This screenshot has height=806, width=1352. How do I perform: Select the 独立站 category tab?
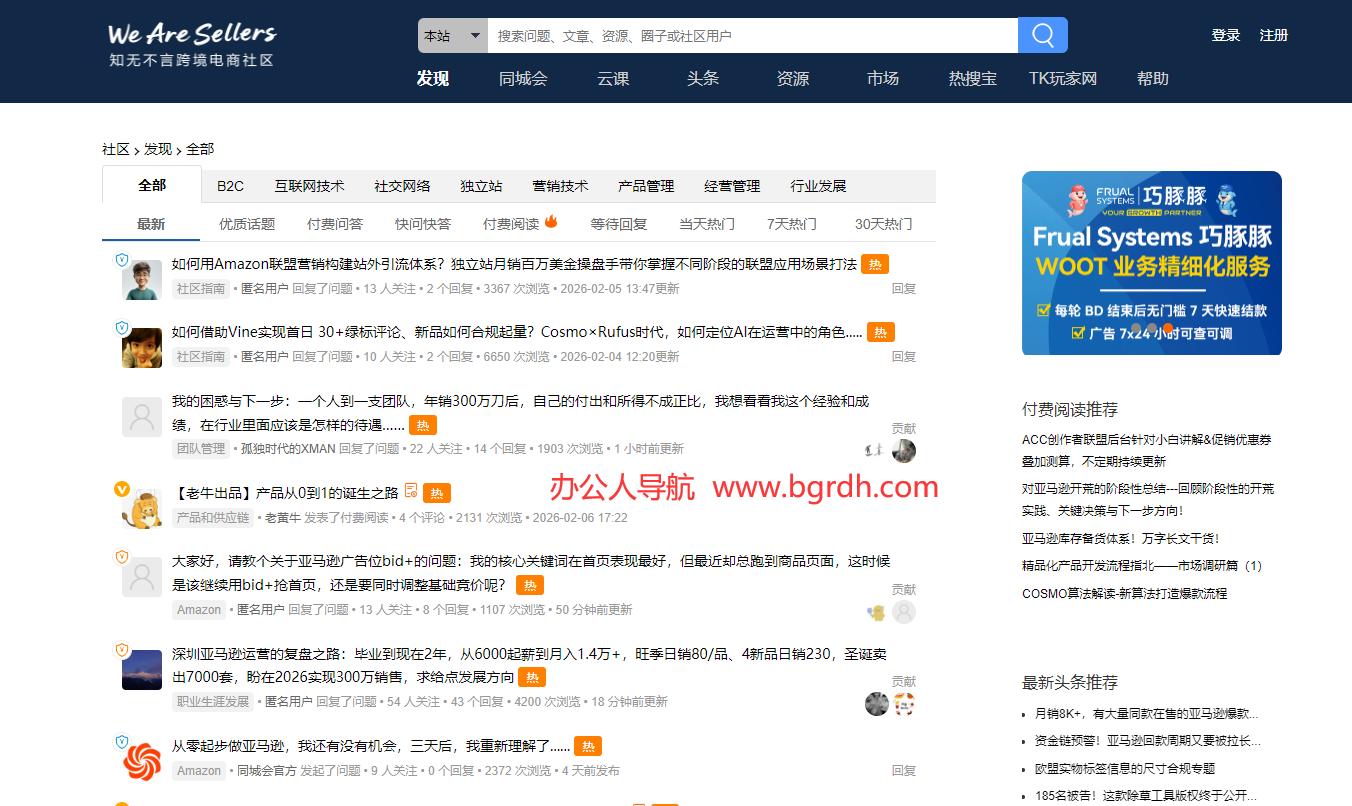481,186
